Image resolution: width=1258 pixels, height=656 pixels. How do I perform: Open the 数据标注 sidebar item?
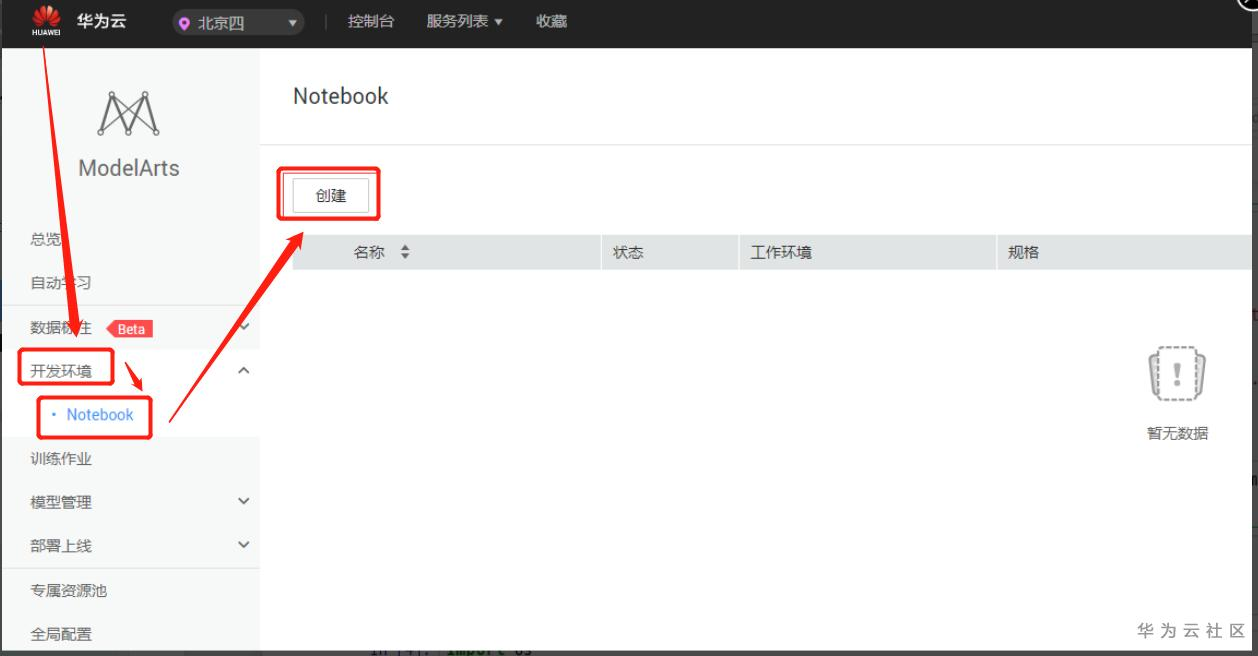[61, 327]
